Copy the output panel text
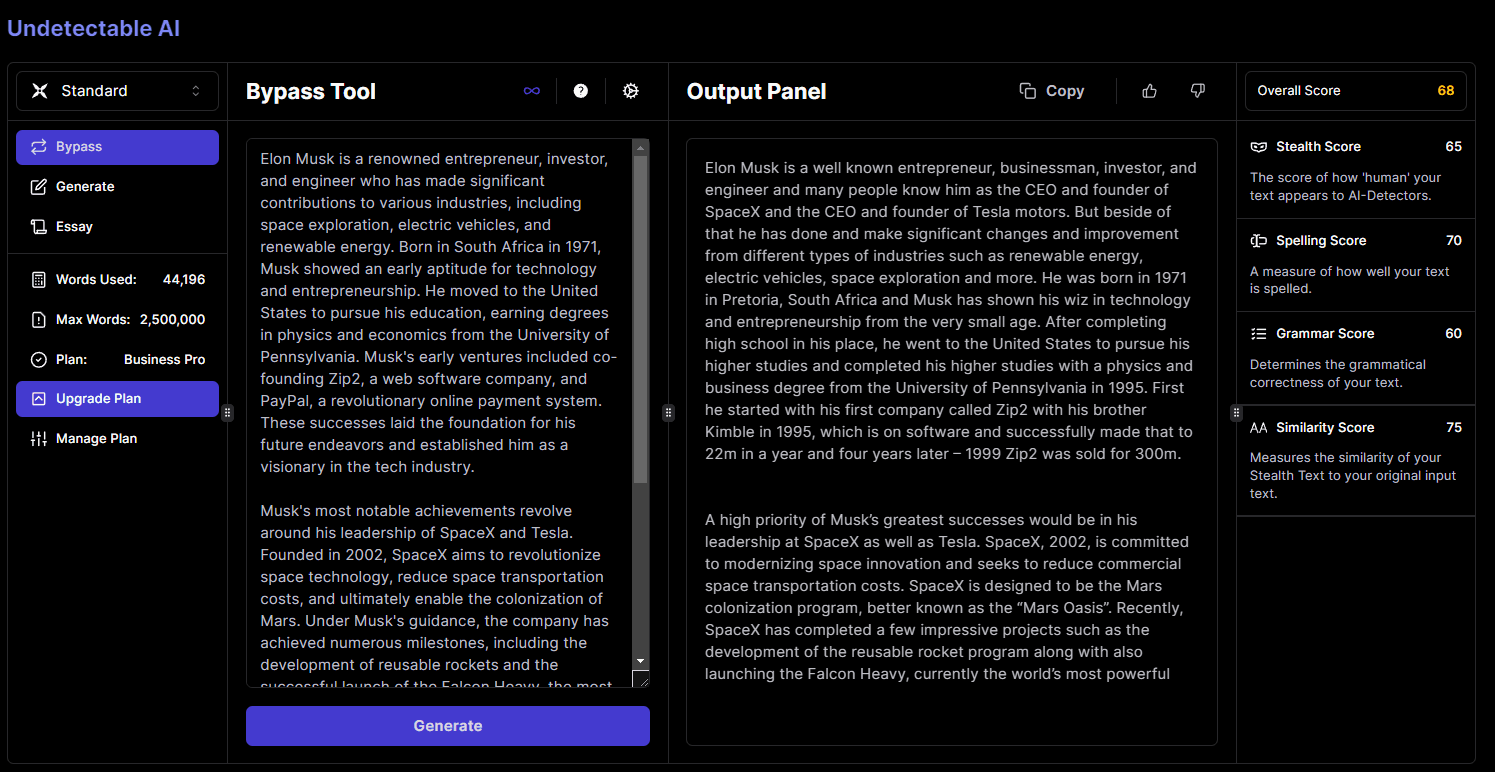Image resolution: width=1495 pixels, height=772 pixels. pos(1052,91)
